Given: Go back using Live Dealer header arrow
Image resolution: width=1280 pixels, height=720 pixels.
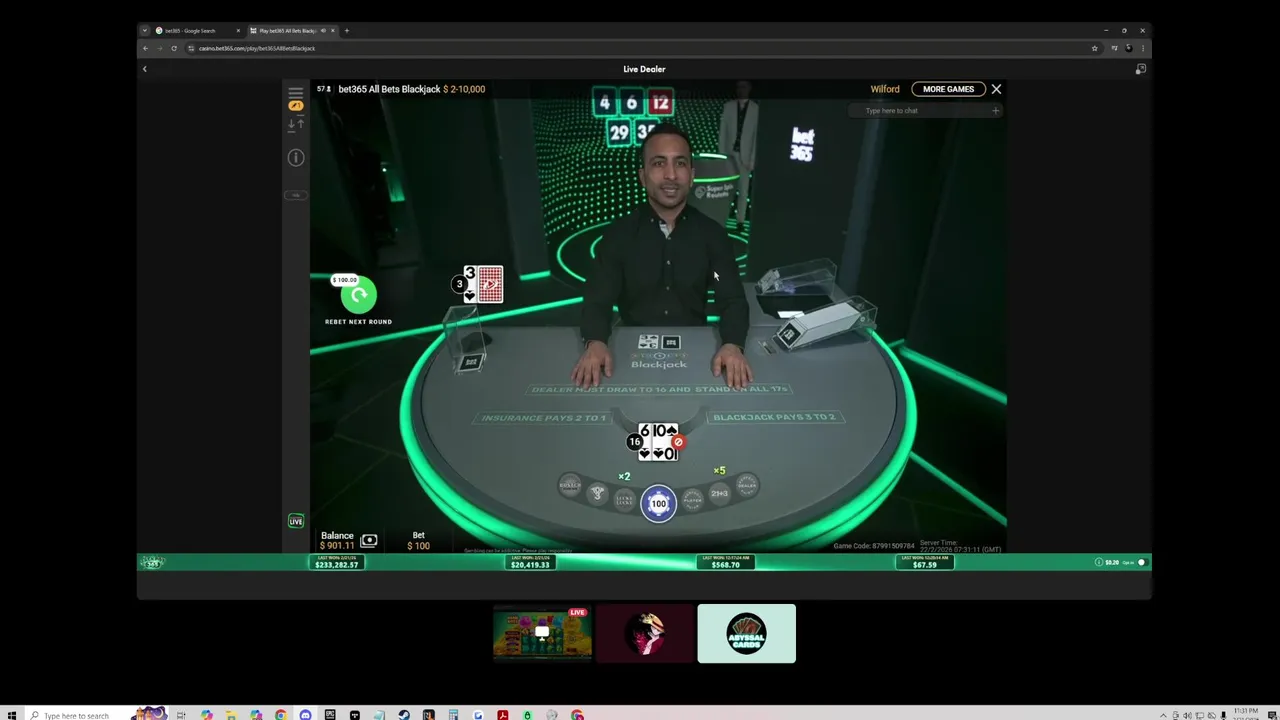Looking at the screenshot, I should [144, 69].
